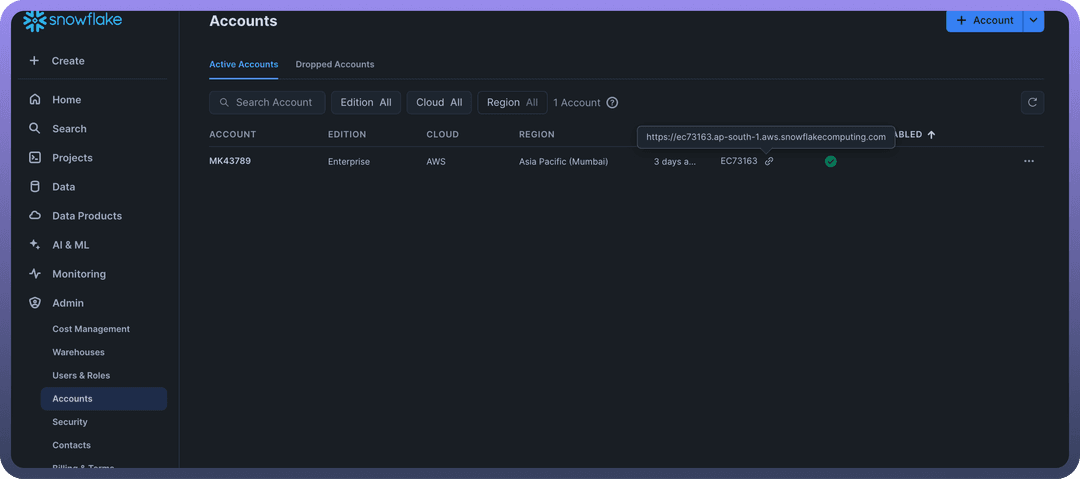Select the Active Accounts tab

[243, 64]
